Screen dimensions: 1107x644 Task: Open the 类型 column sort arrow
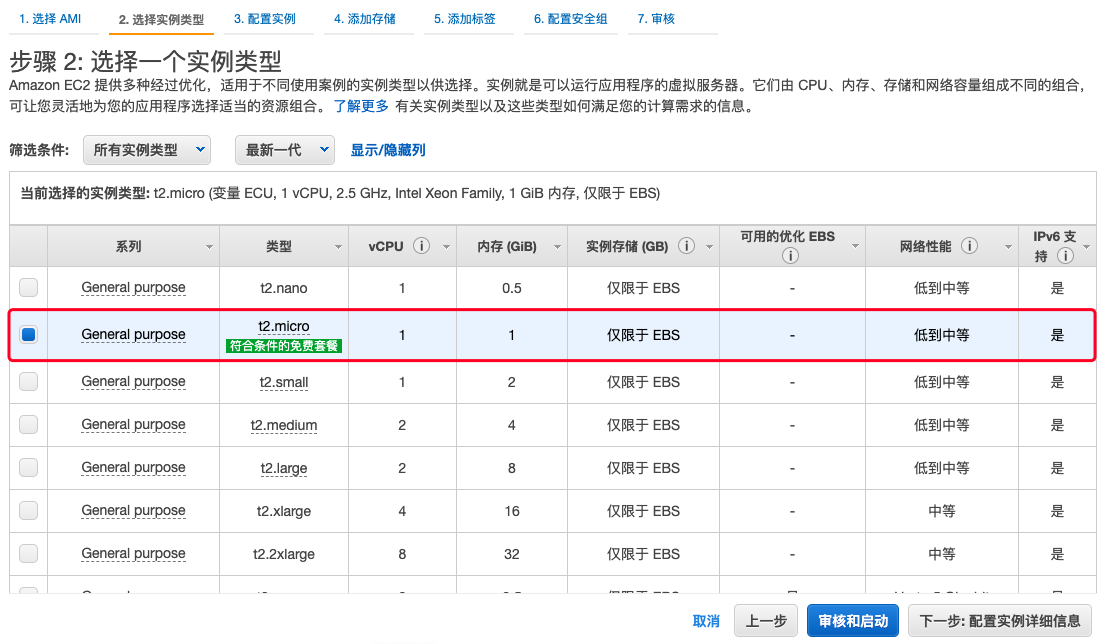coord(338,247)
